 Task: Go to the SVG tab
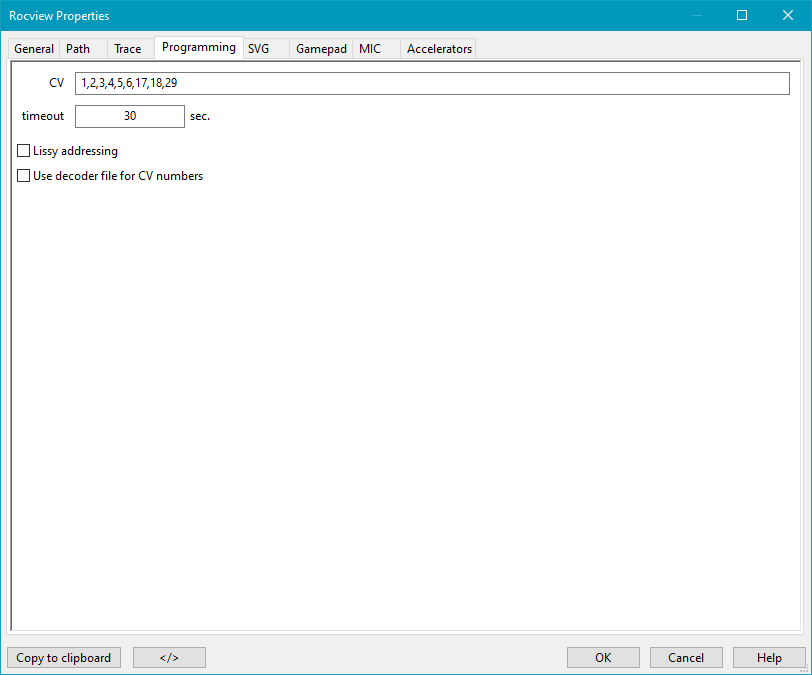click(259, 49)
